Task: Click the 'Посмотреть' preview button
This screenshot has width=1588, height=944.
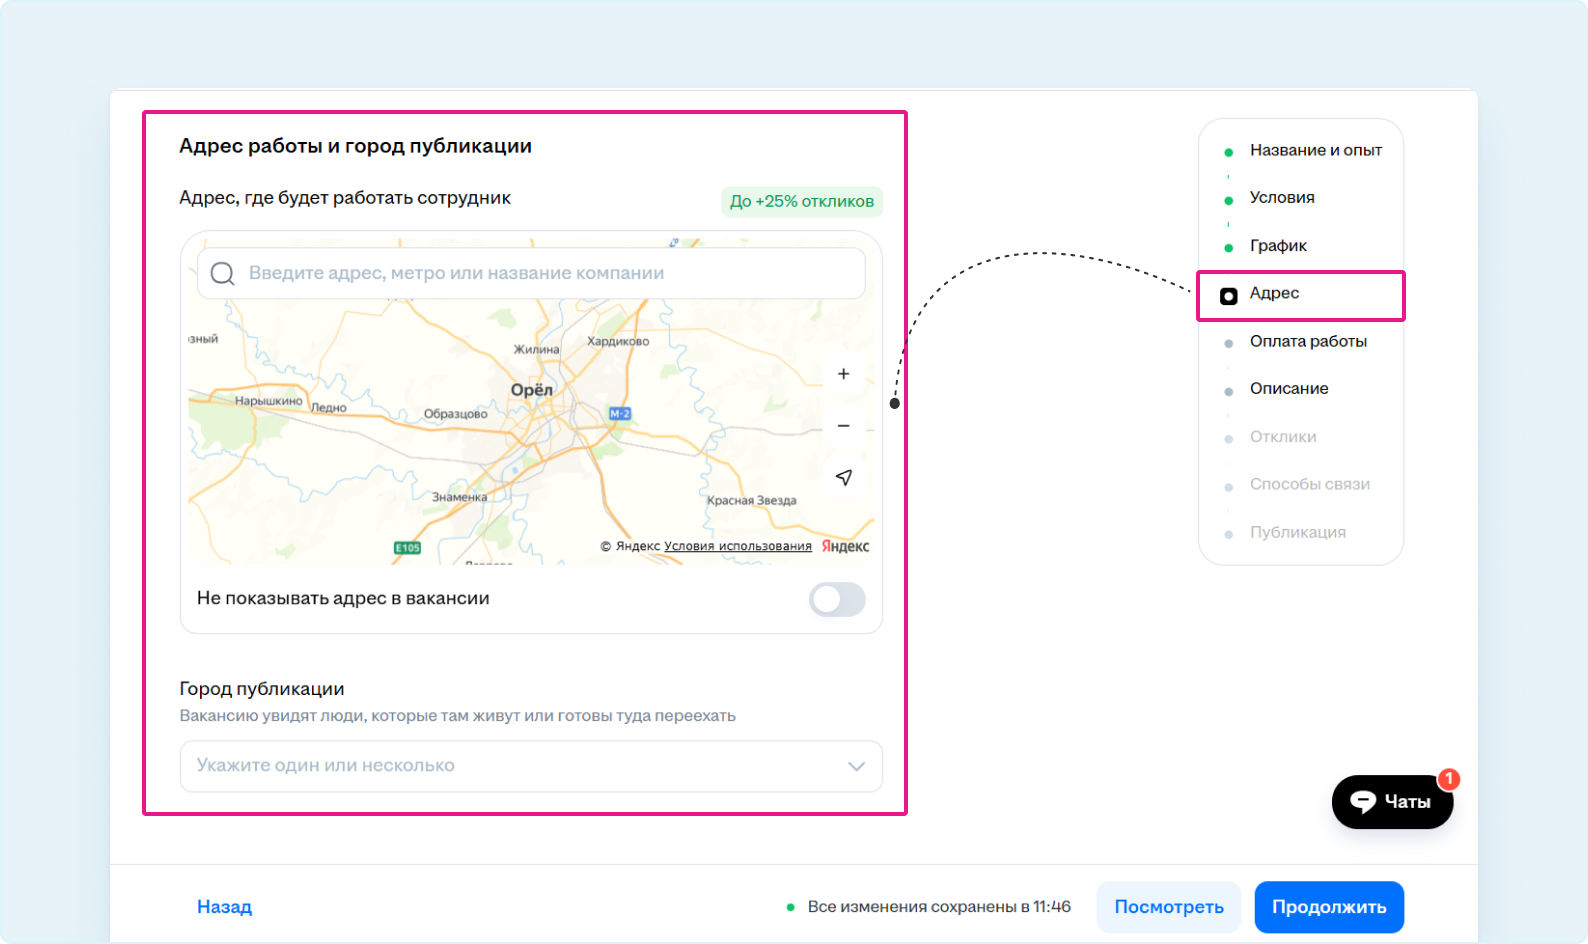Action: pos(1168,907)
